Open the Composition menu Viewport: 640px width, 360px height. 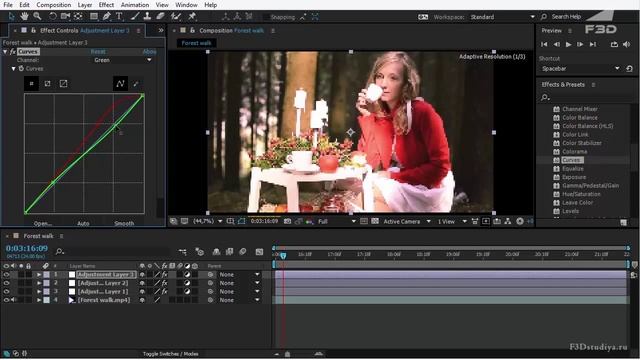[53, 5]
